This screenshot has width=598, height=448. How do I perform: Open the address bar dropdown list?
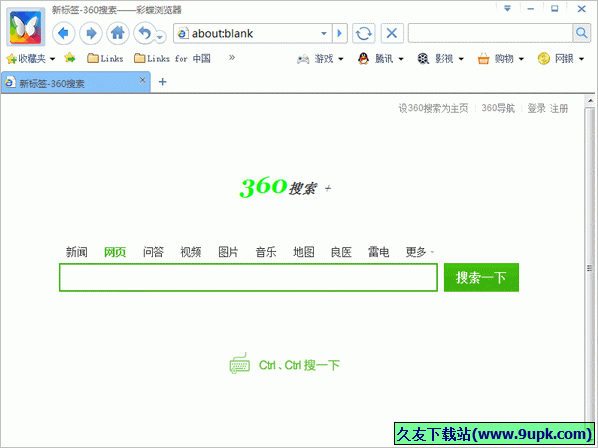(x=324, y=34)
